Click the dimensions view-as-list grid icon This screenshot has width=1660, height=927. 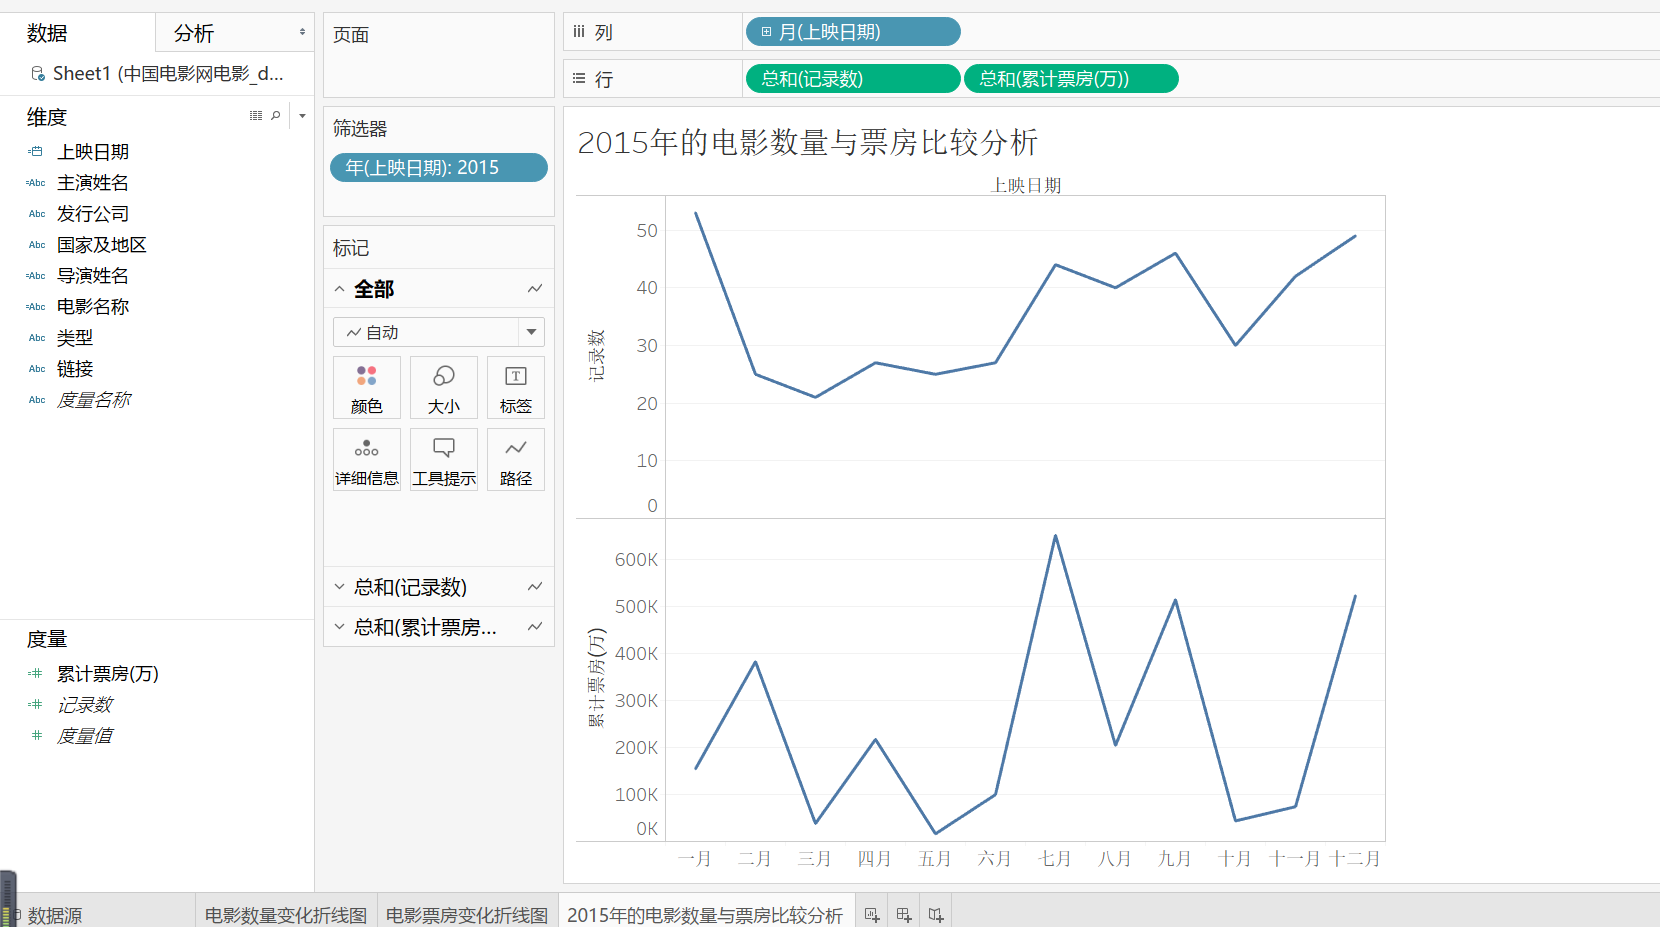(x=256, y=116)
